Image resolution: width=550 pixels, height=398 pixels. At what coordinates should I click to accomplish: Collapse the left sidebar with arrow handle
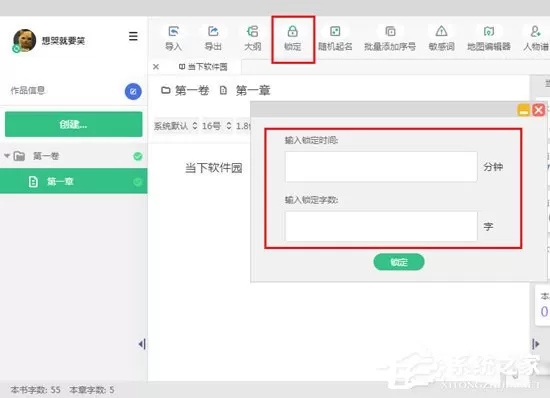click(142, 344)
